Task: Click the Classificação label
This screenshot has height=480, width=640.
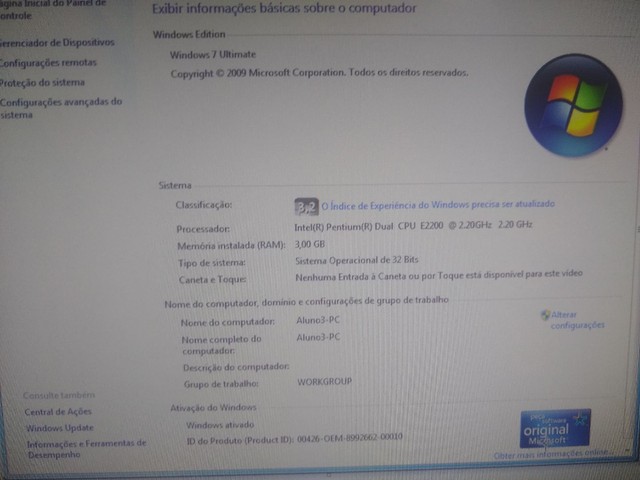Action: point(204,205)
